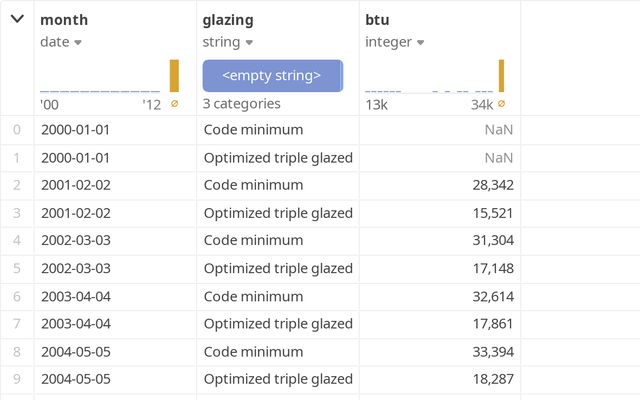Open the btu integer type dropdown
Screen dimensions: 640x400
420,42
